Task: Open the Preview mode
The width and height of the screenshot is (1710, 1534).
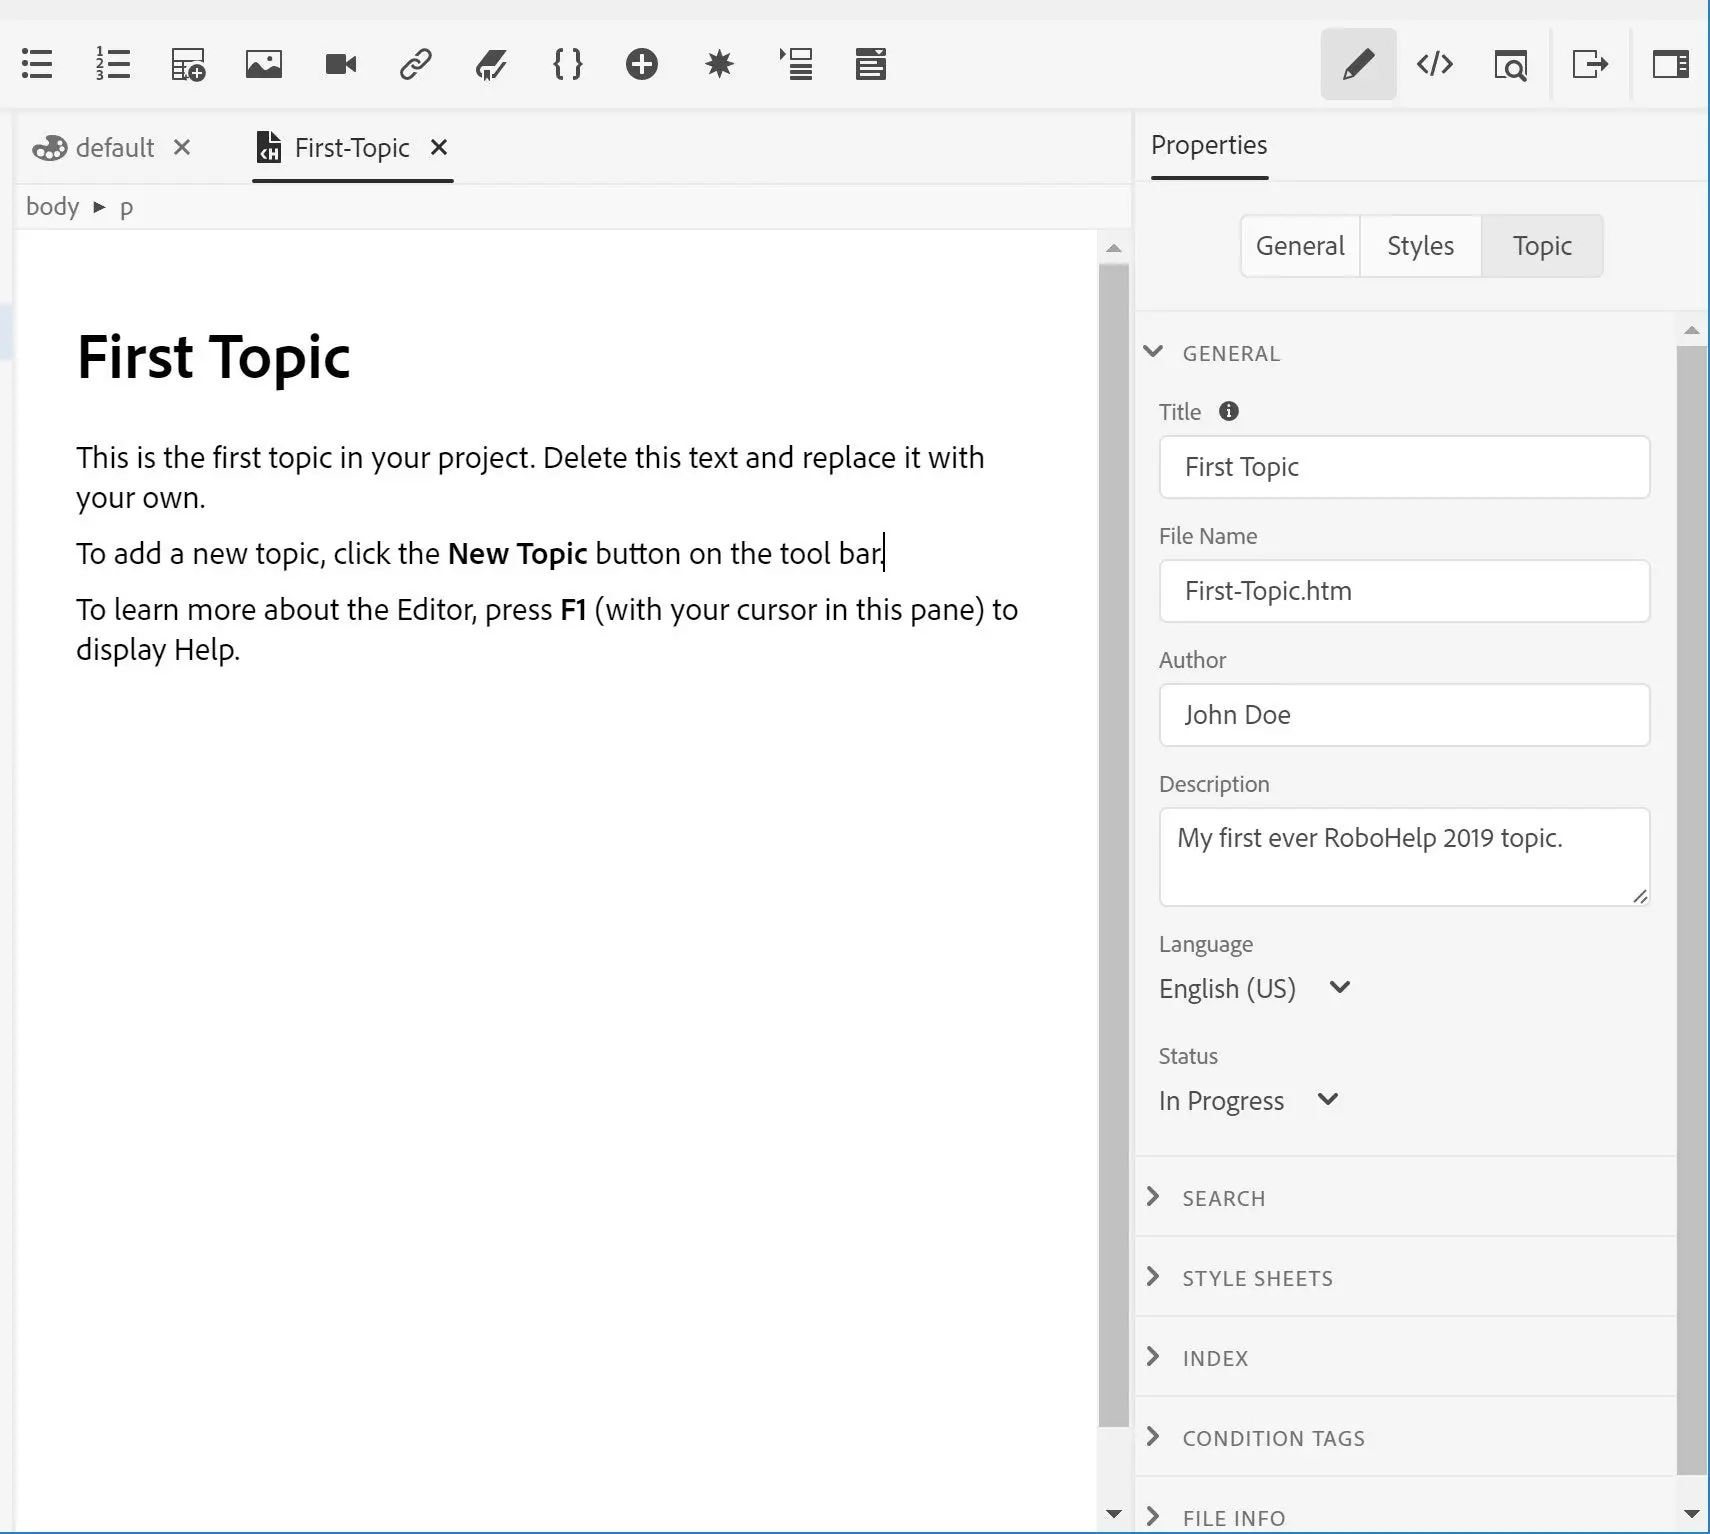Action: click(1510, 64)
